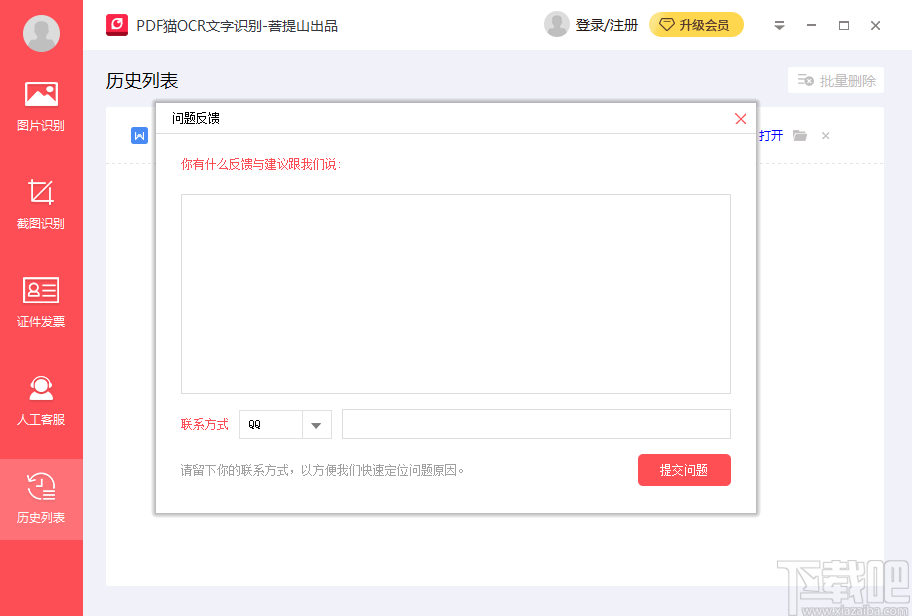
Task: Switch to 证件发票 recognition mode
Action: click(x=41, y=300)
